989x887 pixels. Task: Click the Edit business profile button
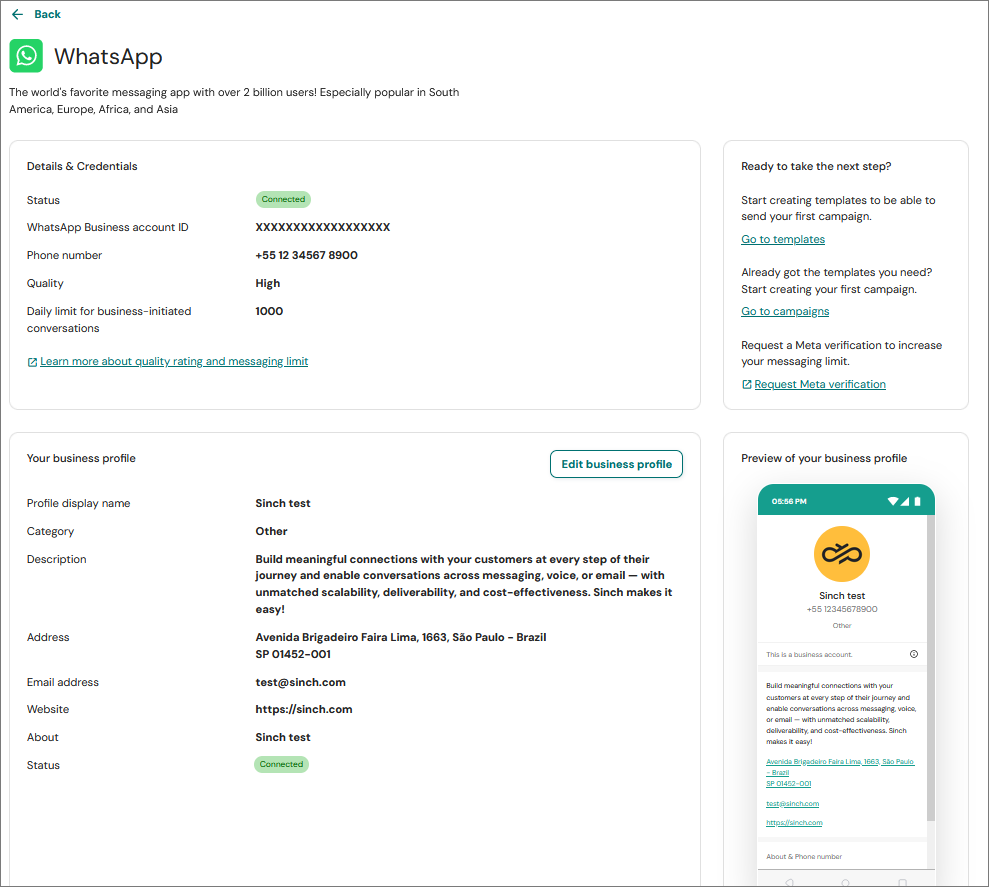616,464
